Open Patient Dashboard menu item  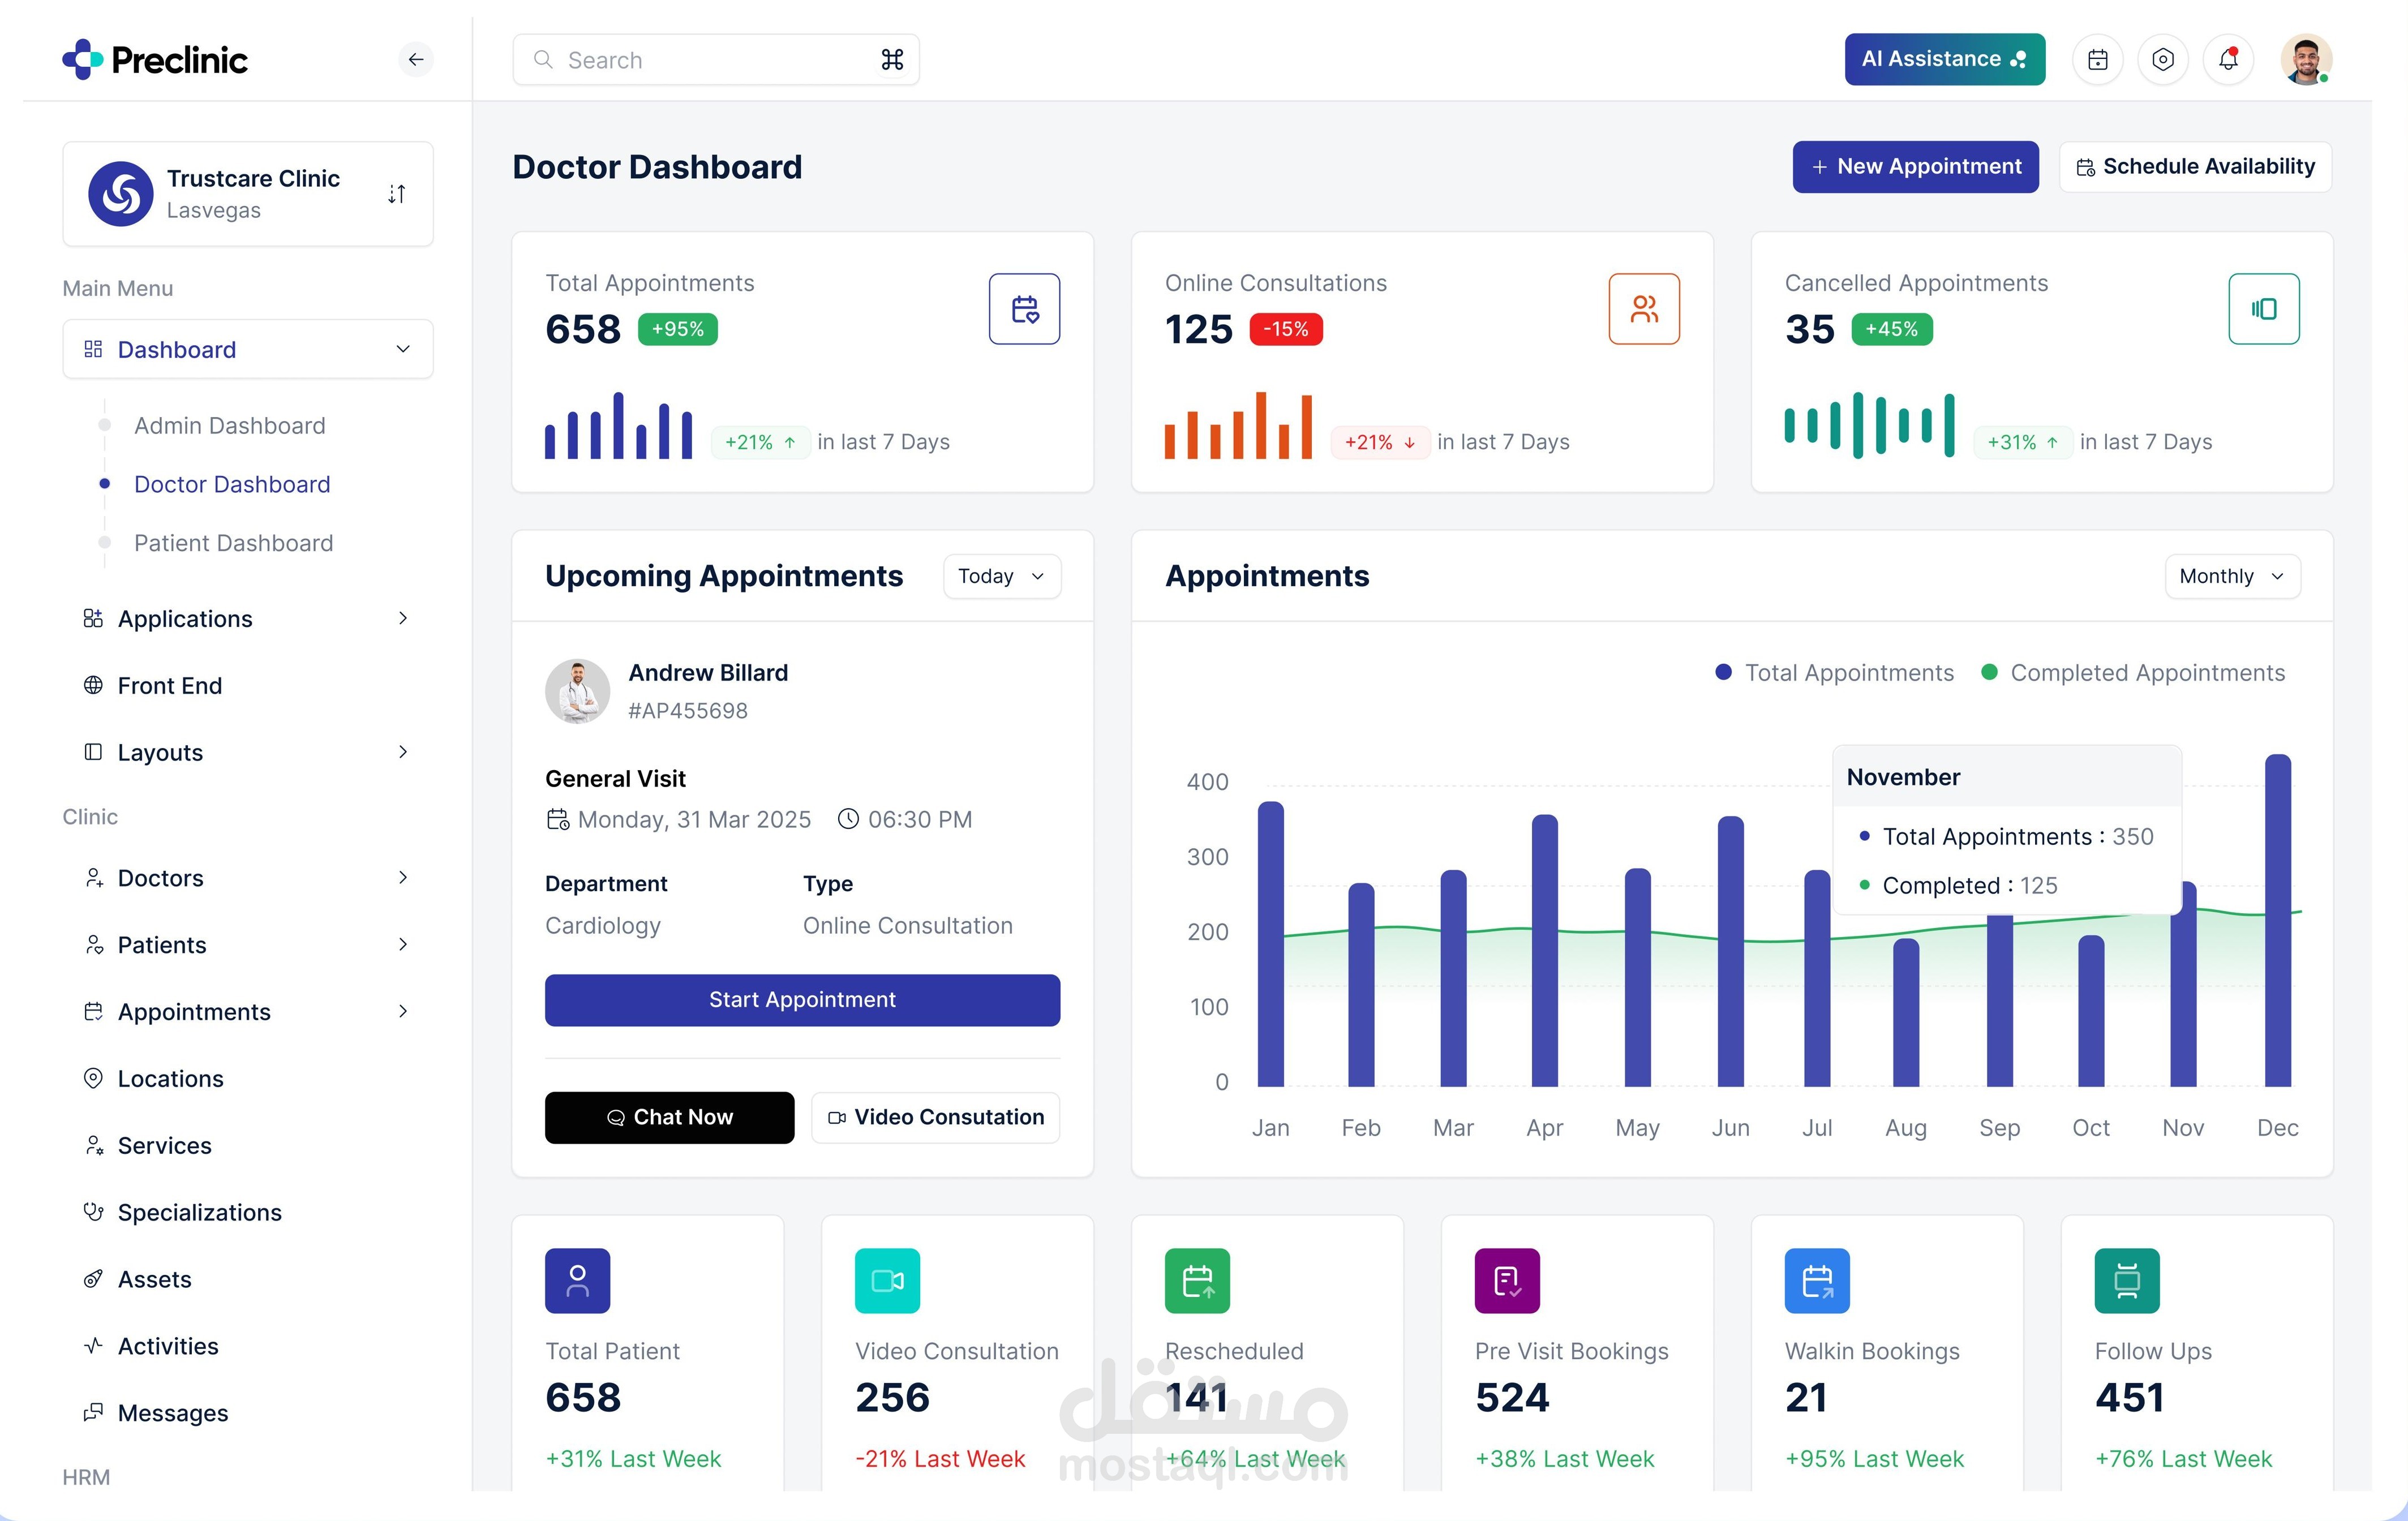234,543
